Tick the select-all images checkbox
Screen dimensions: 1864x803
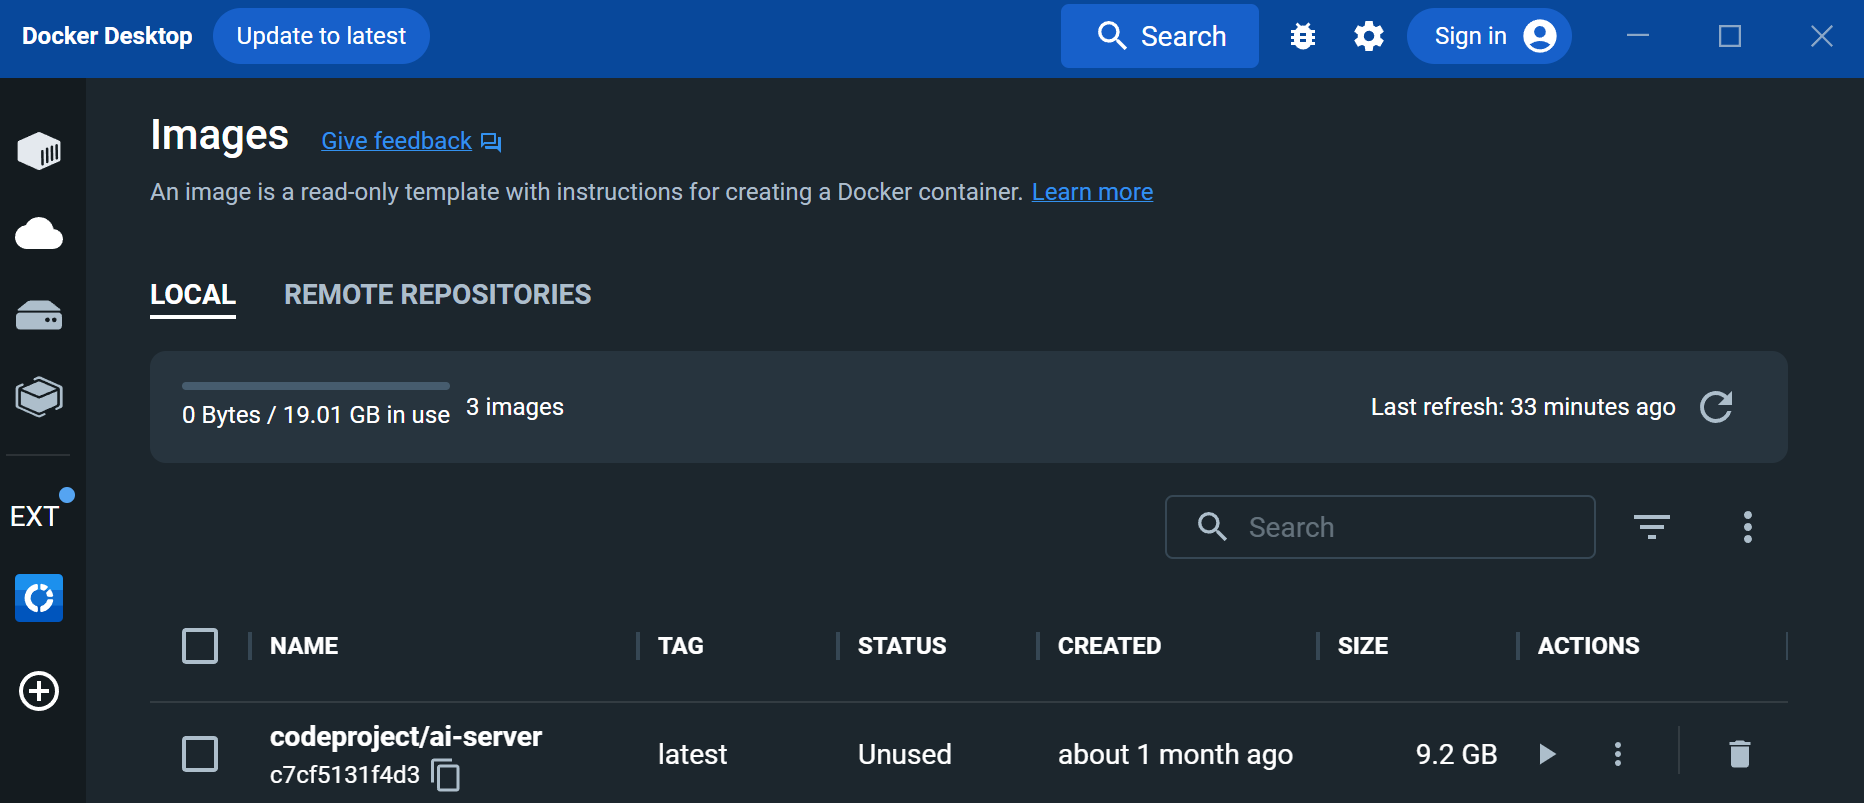200,646
